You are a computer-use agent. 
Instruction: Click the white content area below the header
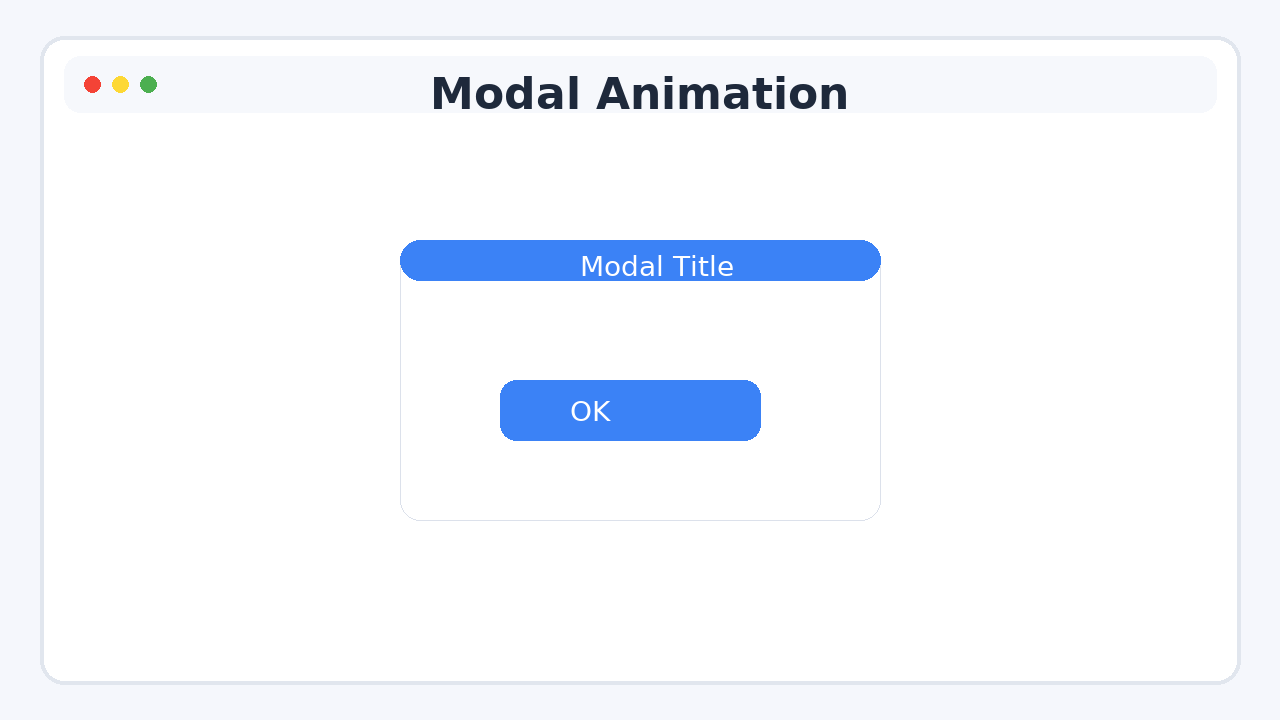tap(250, 400)
